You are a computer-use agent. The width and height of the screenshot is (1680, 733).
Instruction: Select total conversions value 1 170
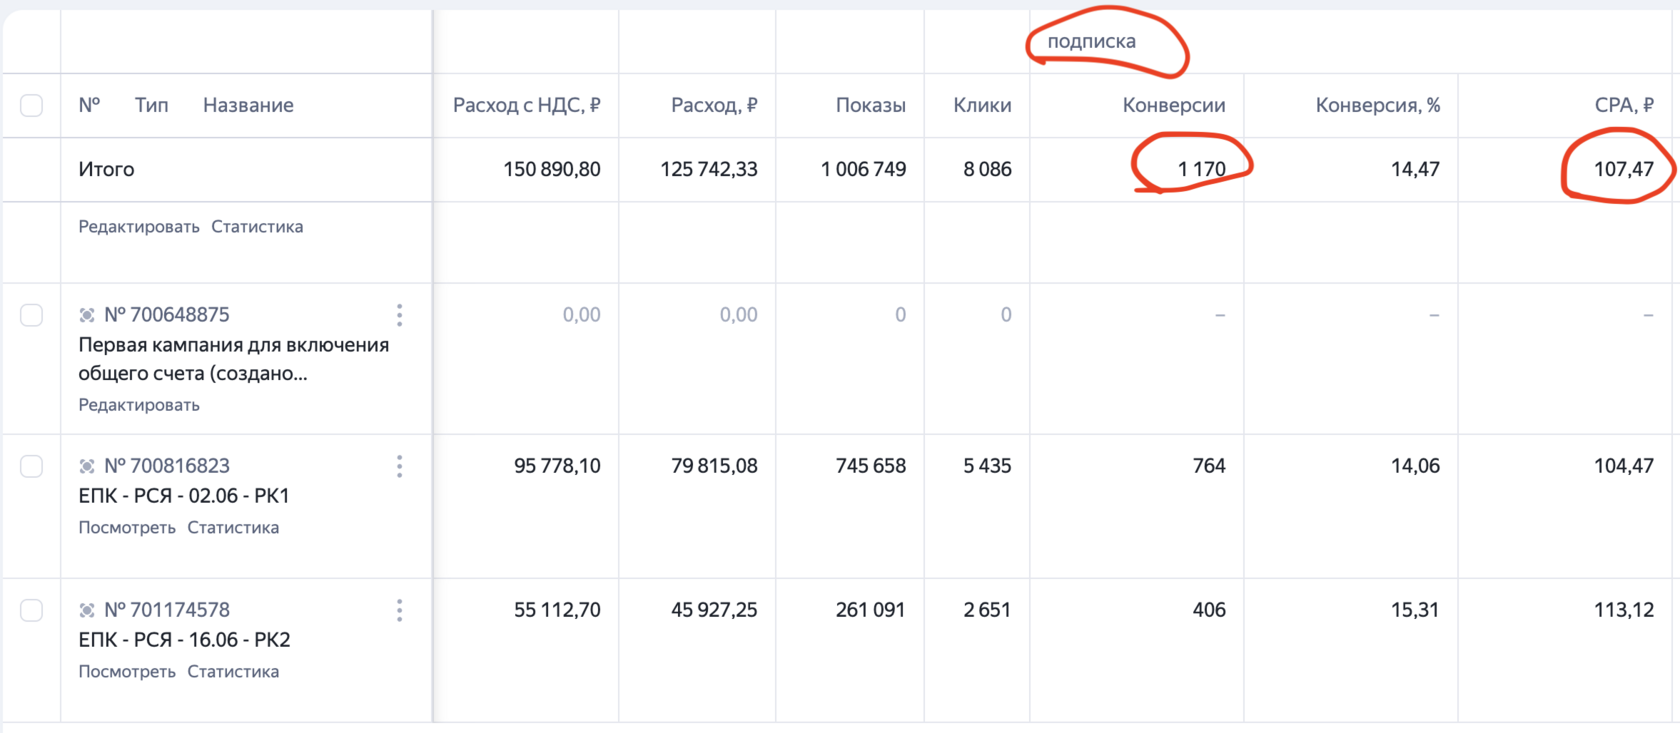tap(1202, 169)
